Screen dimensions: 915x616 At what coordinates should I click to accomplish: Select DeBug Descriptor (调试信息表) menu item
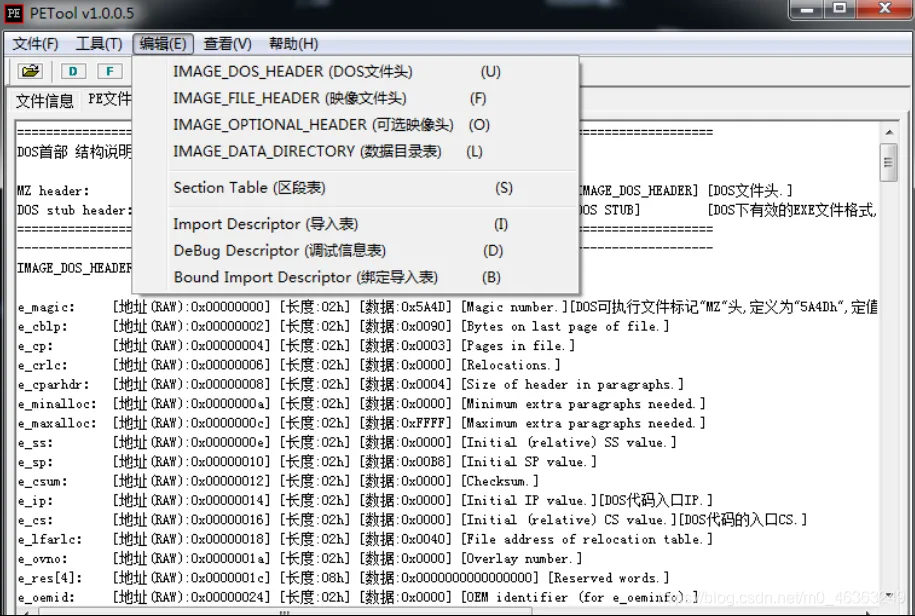pos(355,251)
